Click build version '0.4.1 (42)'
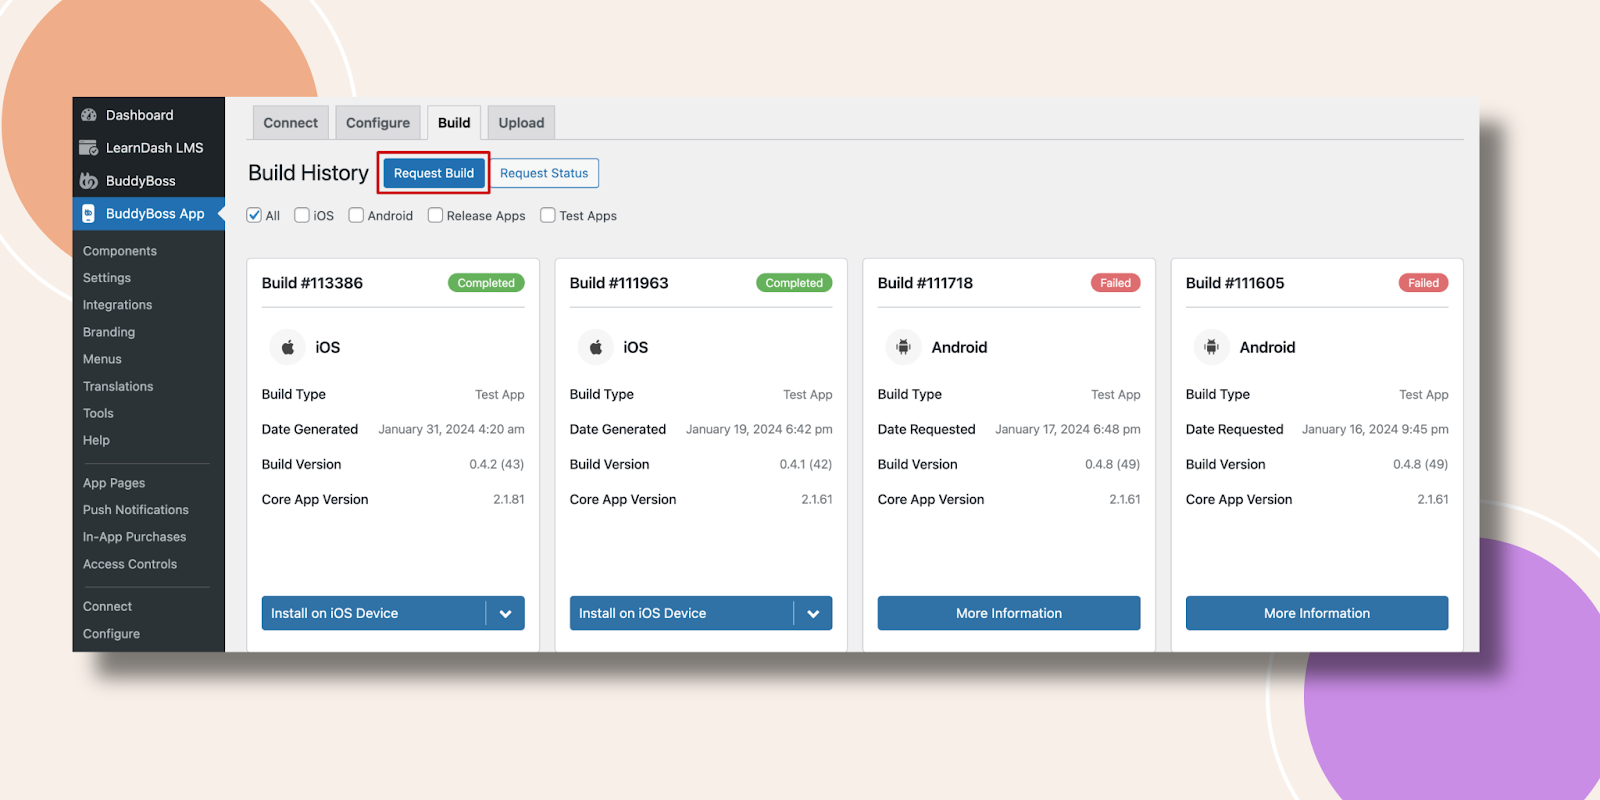This screenshot has width=1600, height=800. pos(806,464)
